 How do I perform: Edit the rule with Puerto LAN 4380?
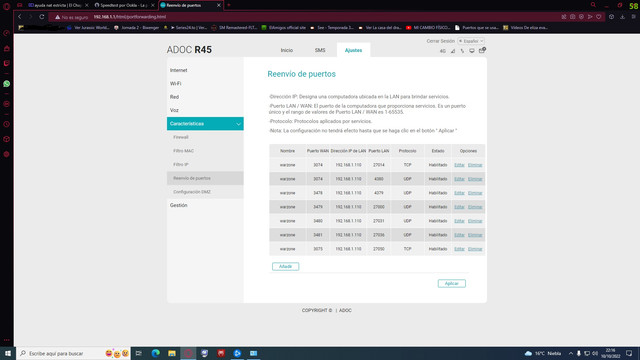(x=459, y=179)
